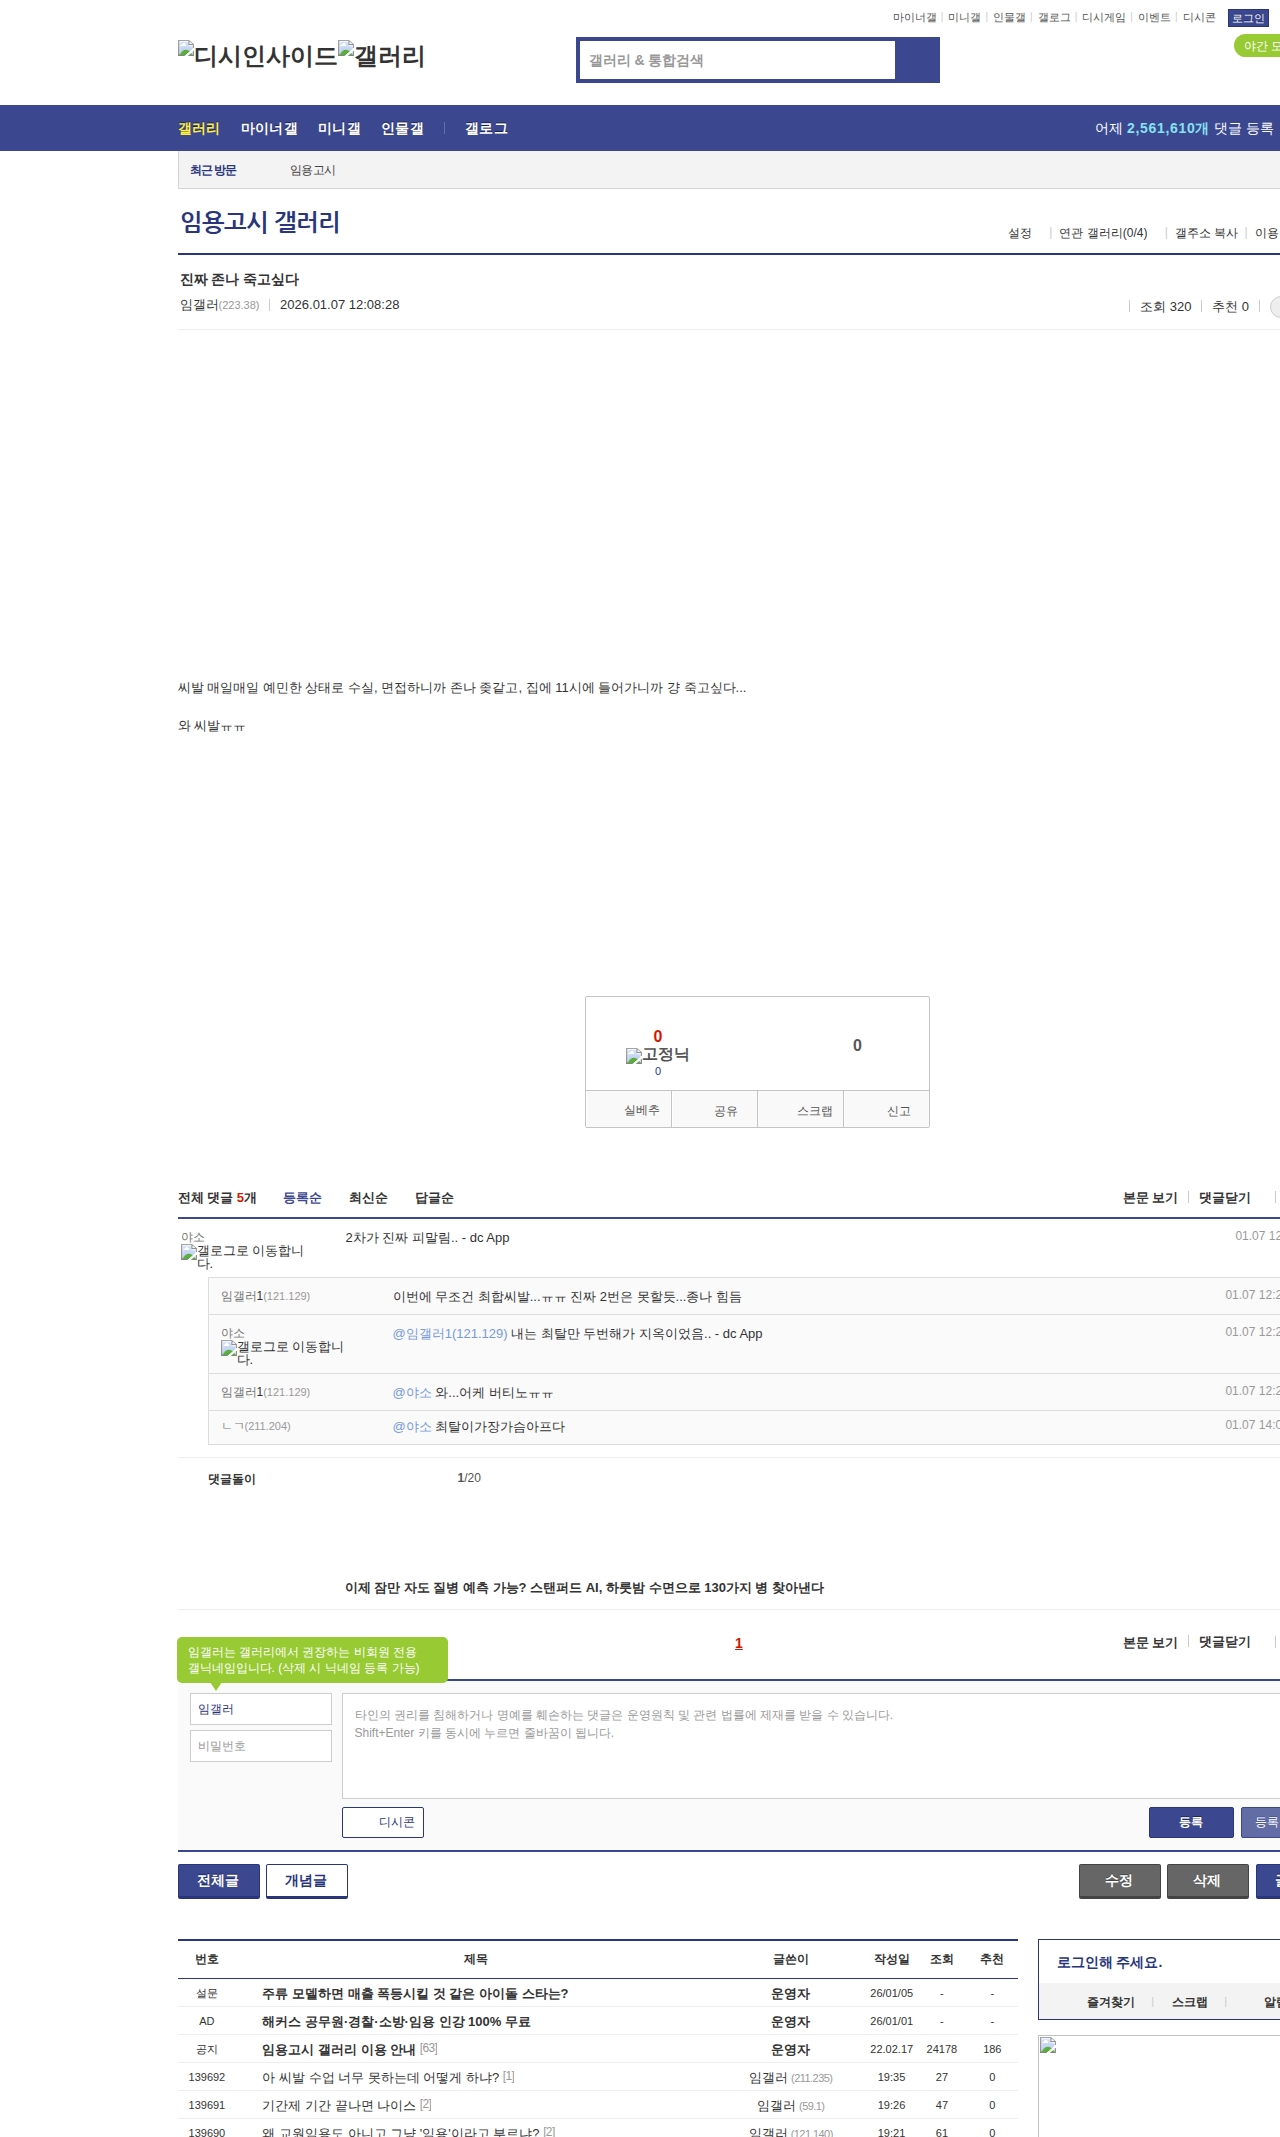The image size is (1280, 2137).
Task: Select 인물갤 in the blue navigation bar
Action: click(402, 128)
